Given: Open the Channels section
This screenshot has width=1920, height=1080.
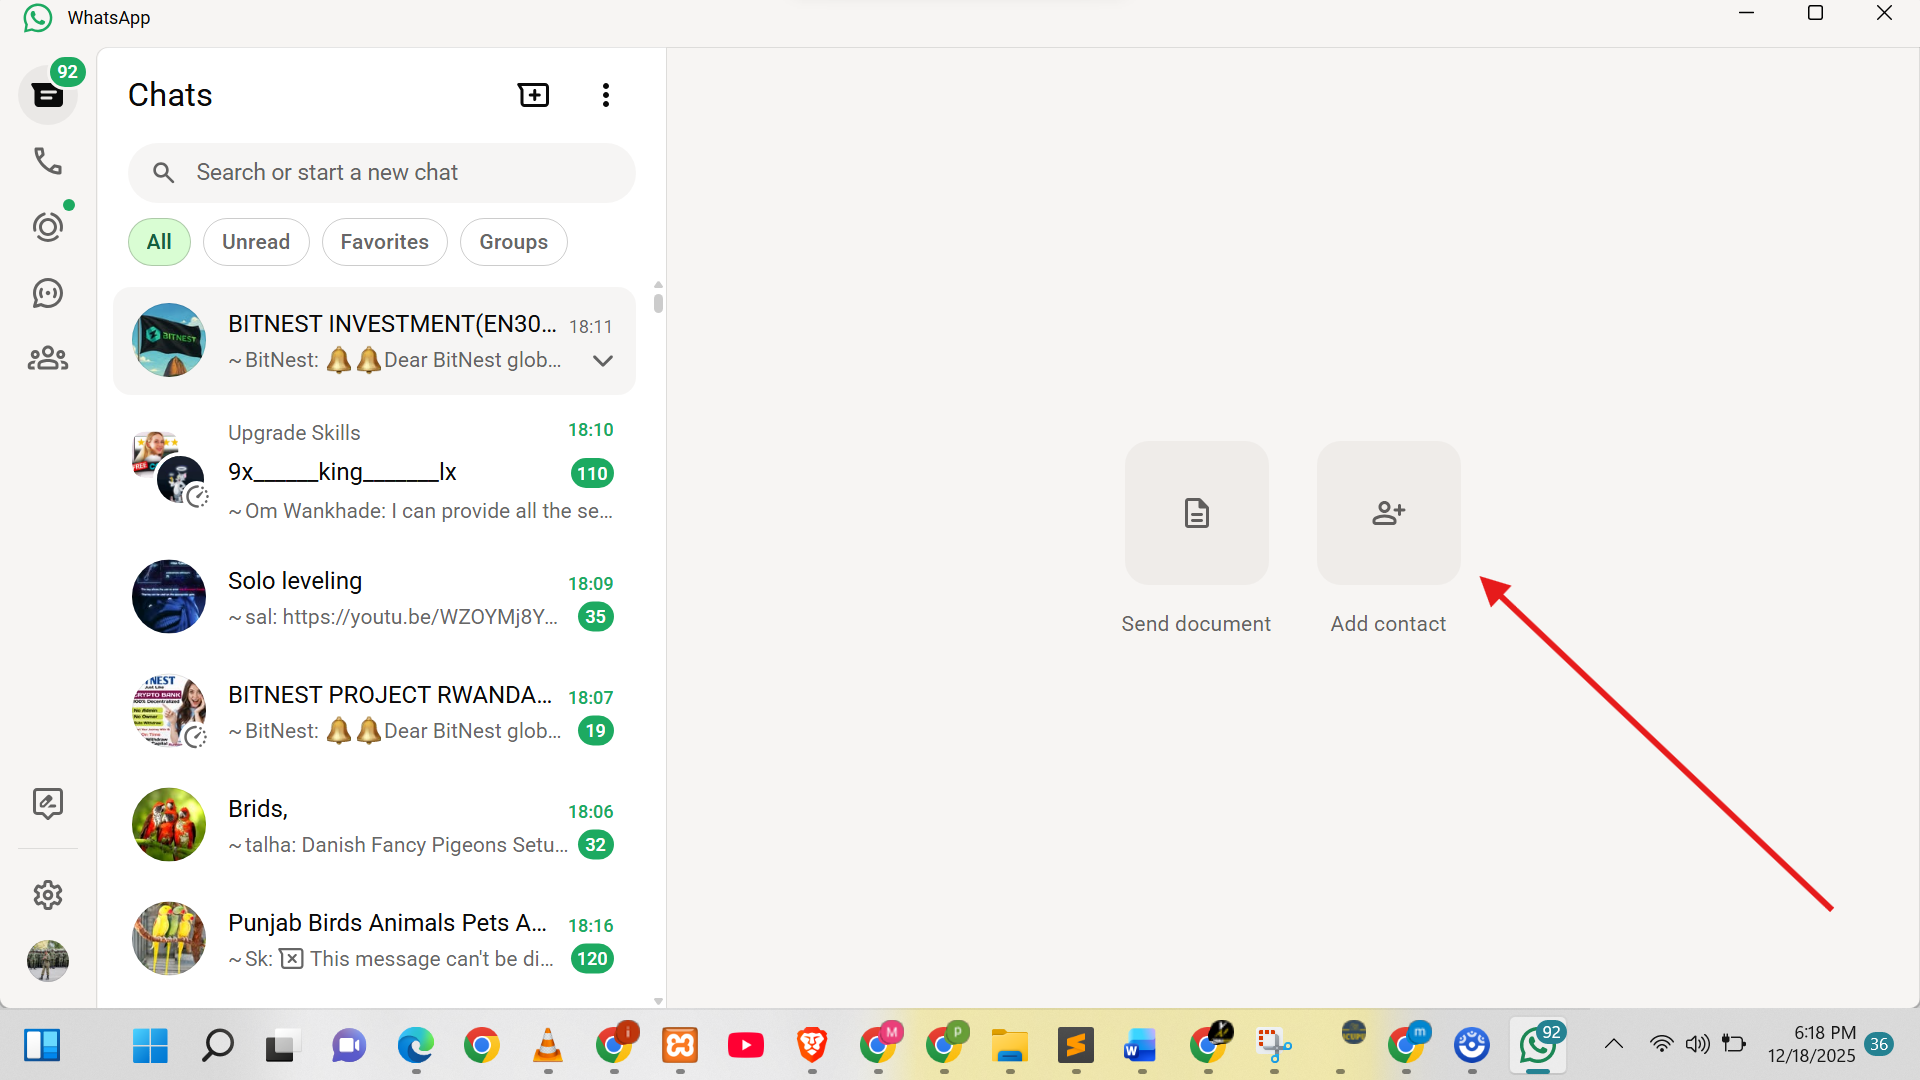Looking at the screenshot, I should (x=47, y=293).
